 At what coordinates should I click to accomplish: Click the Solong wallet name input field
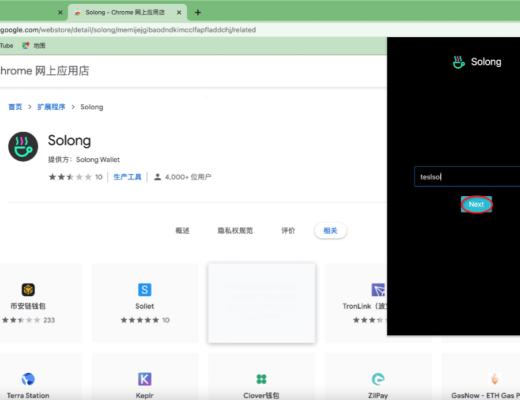tap(467, 177)
